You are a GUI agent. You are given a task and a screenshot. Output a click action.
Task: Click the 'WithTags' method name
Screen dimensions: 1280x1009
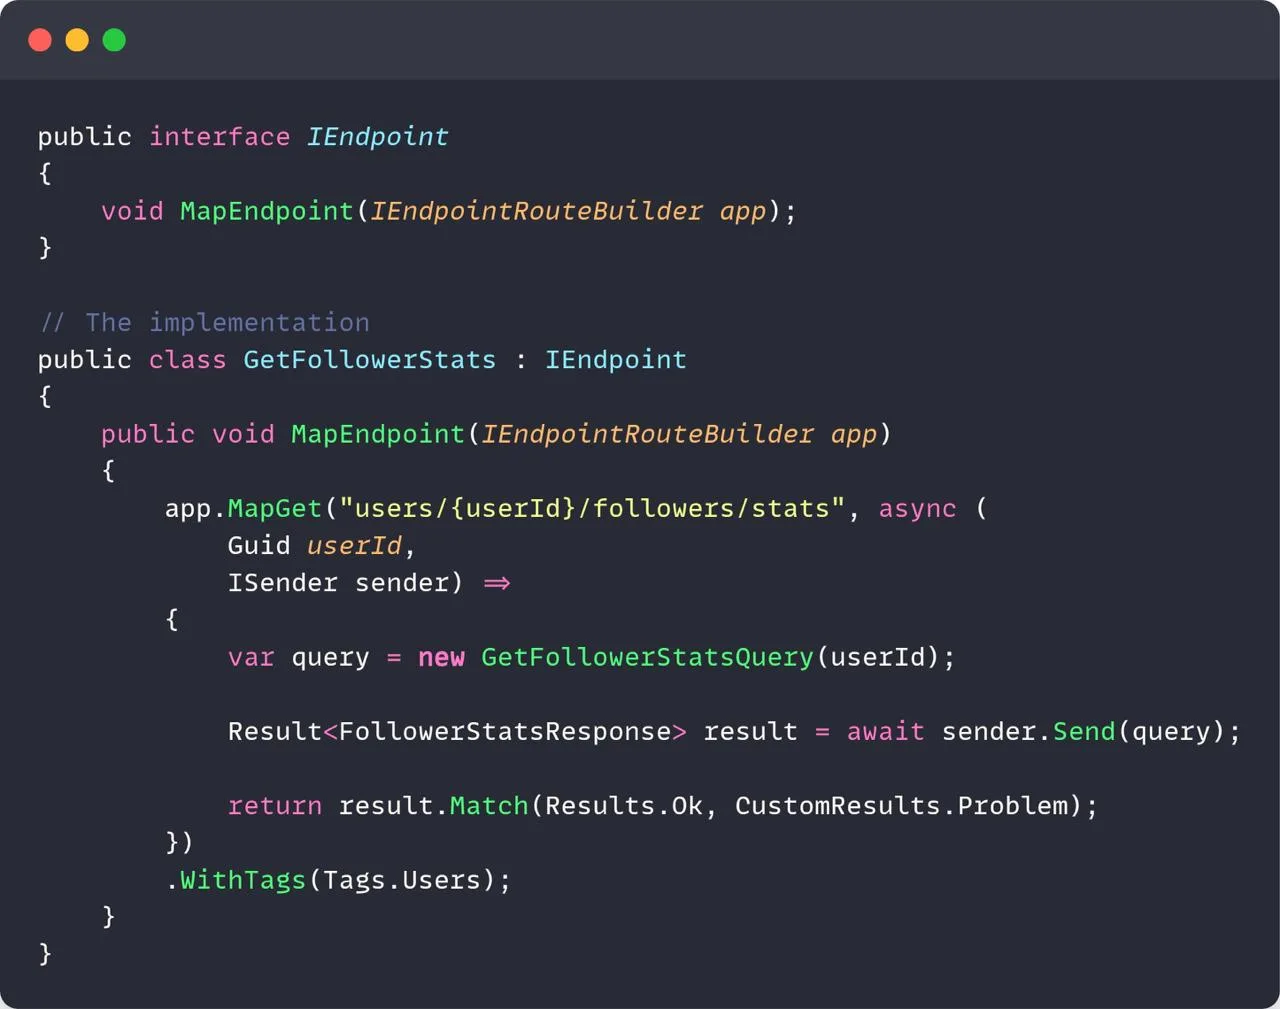(243, 880)
